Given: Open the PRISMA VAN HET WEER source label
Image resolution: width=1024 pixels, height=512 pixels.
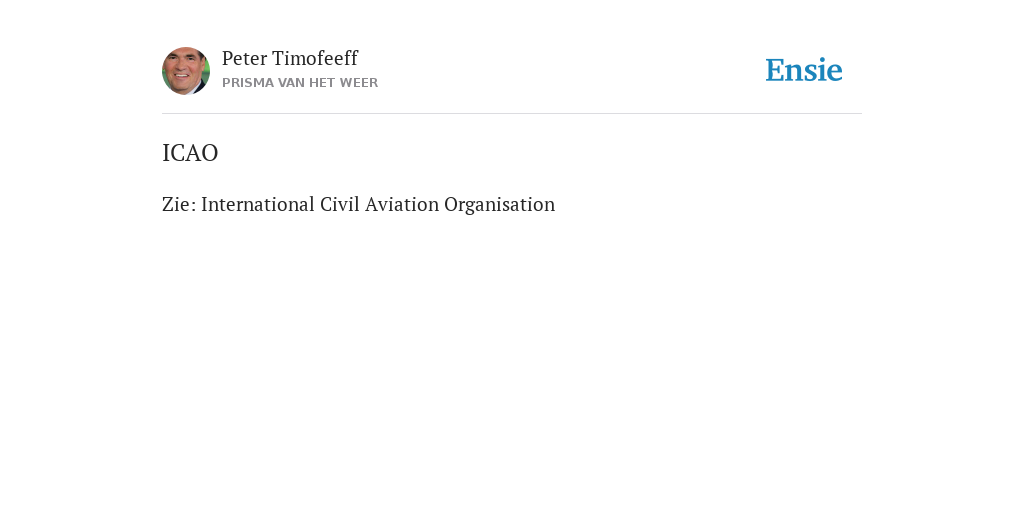Looking at the screenshot, I should pos(300,83).
